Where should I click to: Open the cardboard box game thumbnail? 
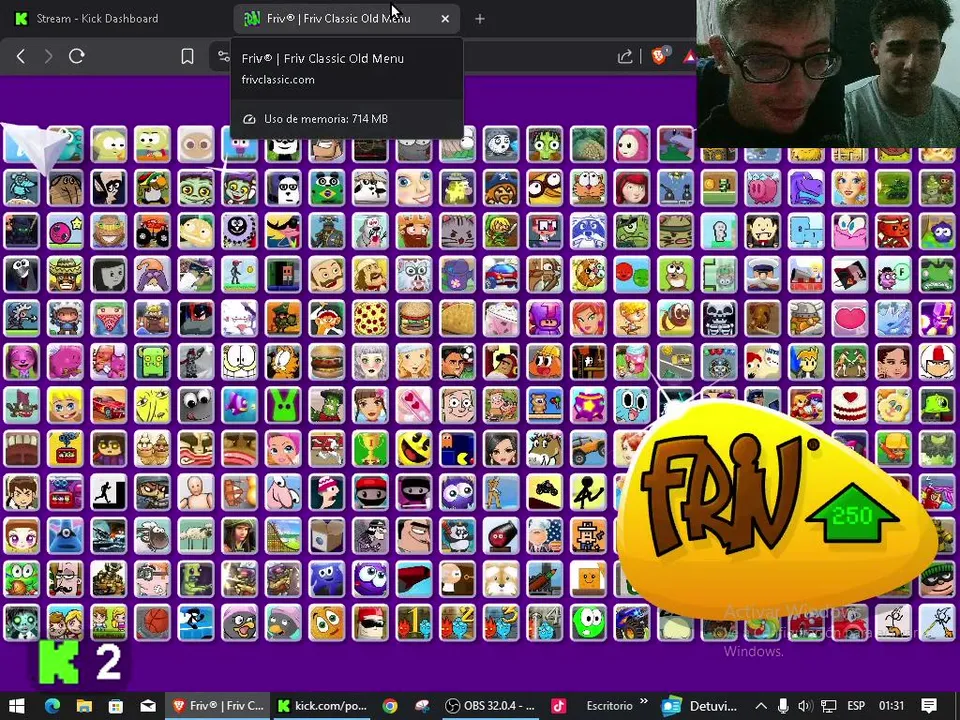pyautogui.click(x=327, y=536)
